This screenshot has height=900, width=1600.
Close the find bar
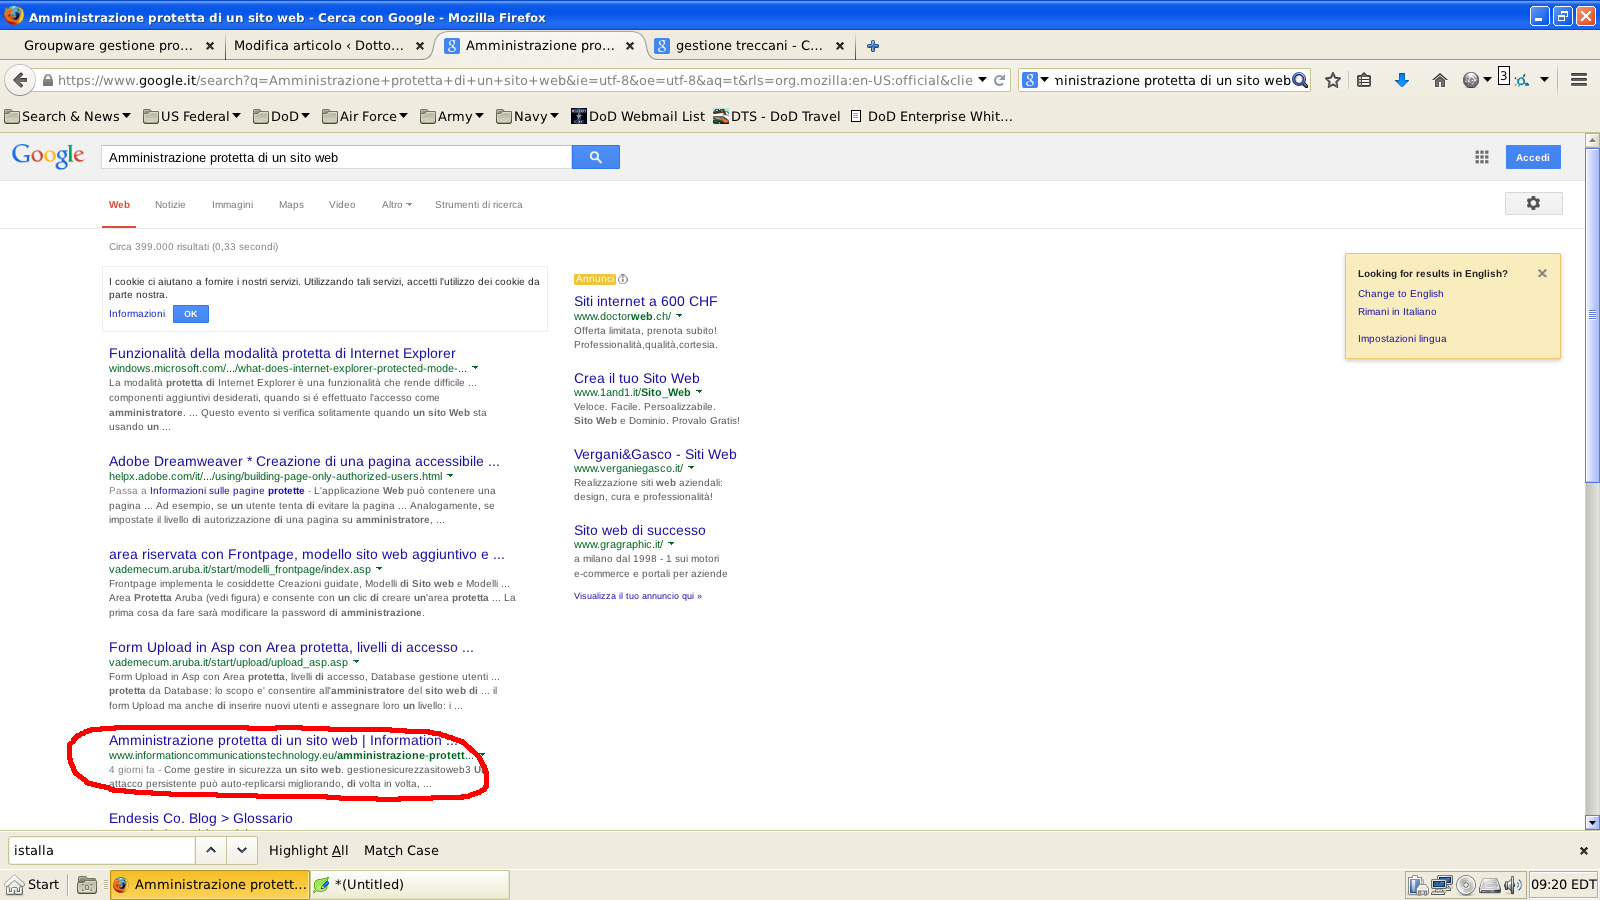[x=1583, y=850]
